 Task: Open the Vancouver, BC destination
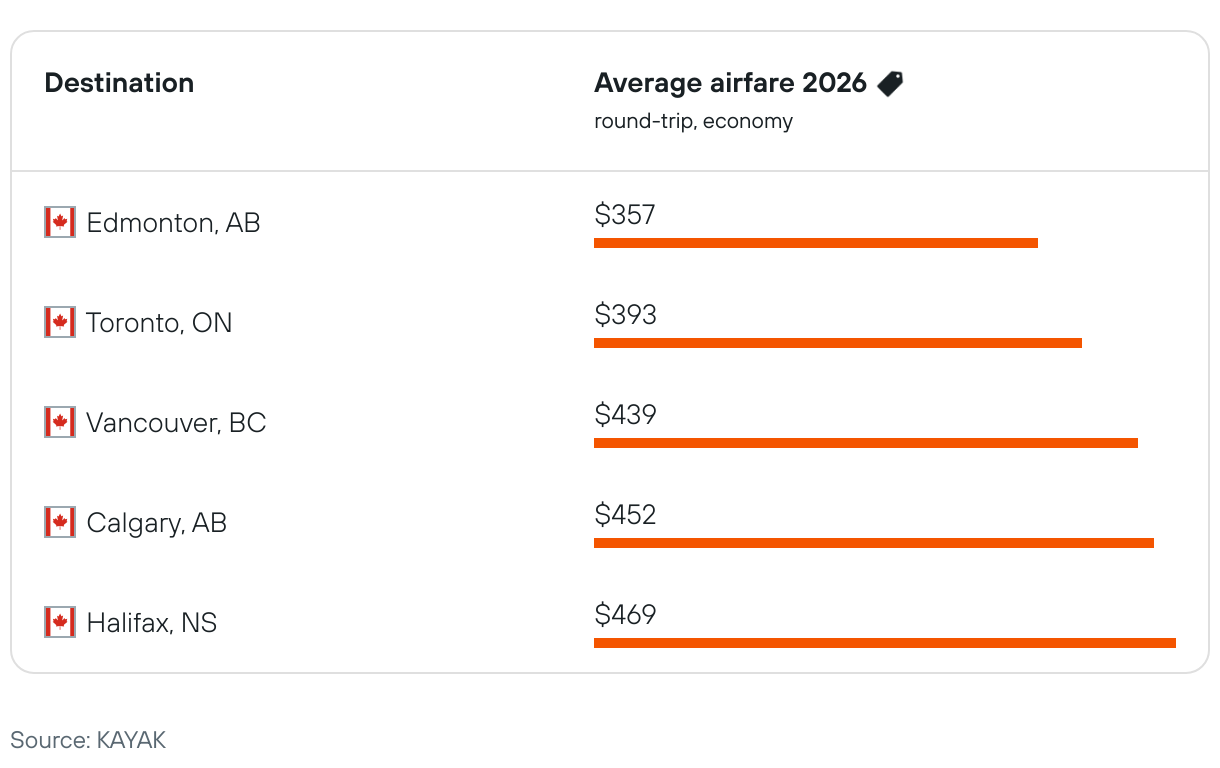coord(176,422)
